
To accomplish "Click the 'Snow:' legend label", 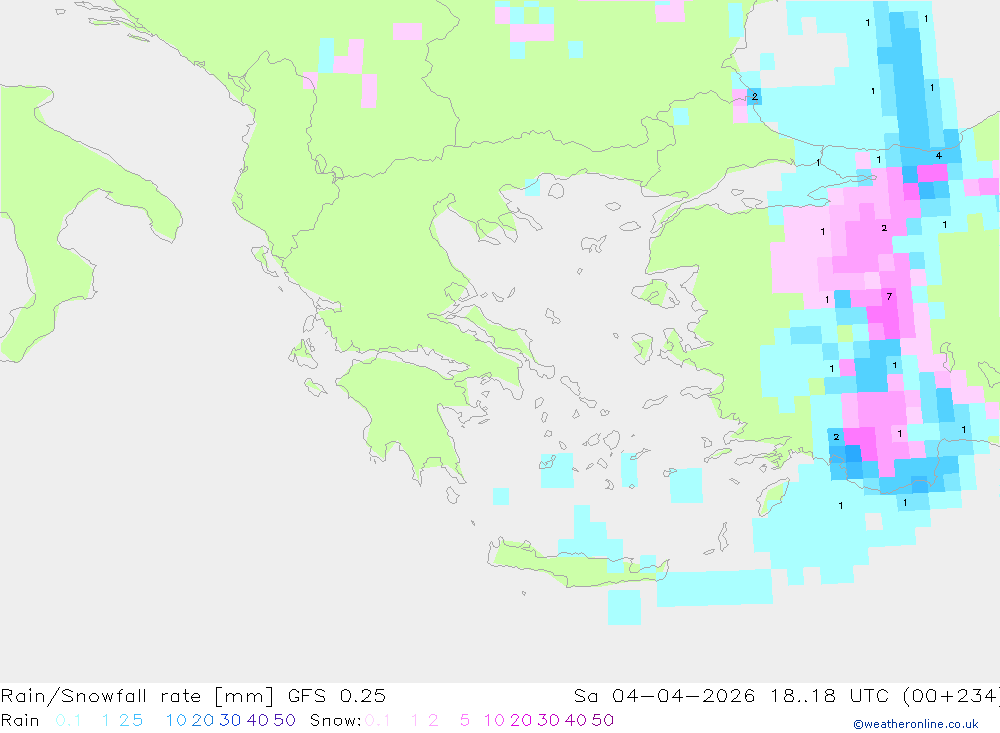I will (x=335, y=720).
